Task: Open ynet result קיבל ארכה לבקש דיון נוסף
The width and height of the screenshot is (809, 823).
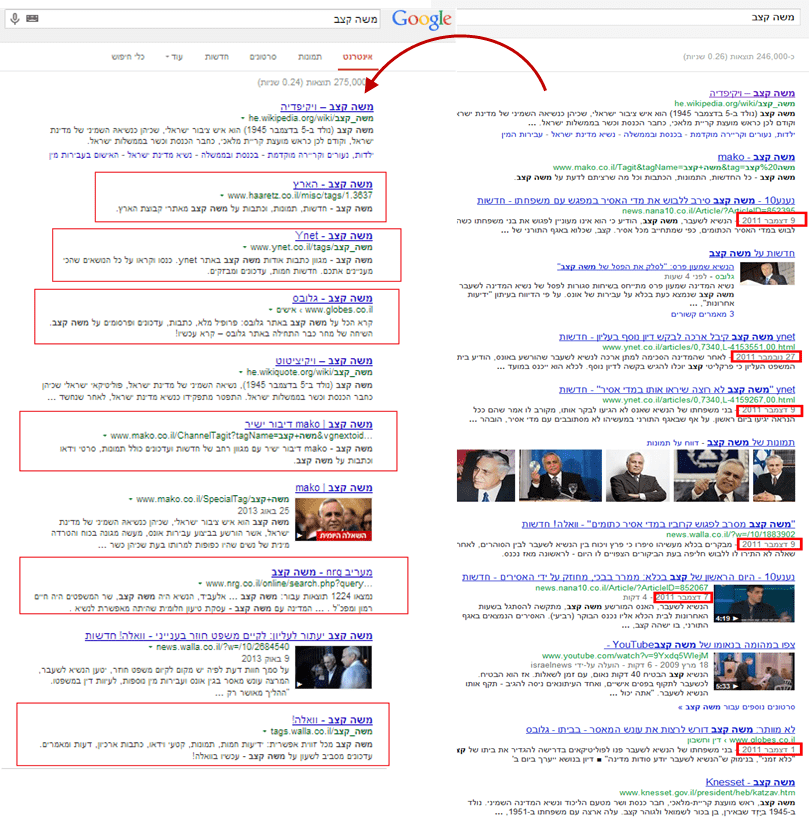Action: pos(677,336)
